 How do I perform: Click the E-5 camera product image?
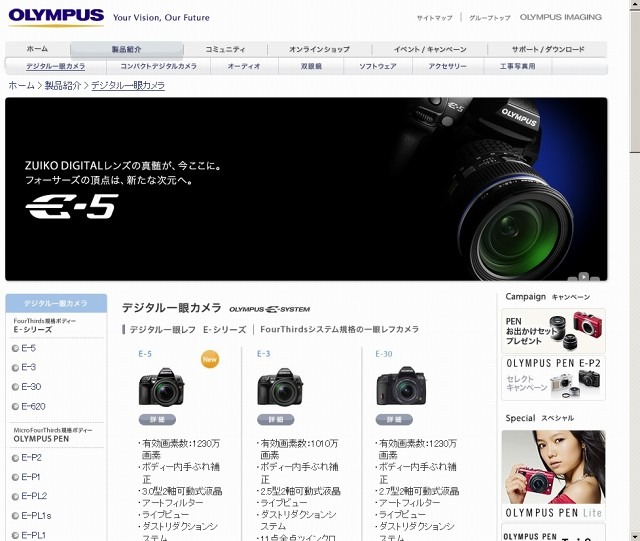pos(162,387)
